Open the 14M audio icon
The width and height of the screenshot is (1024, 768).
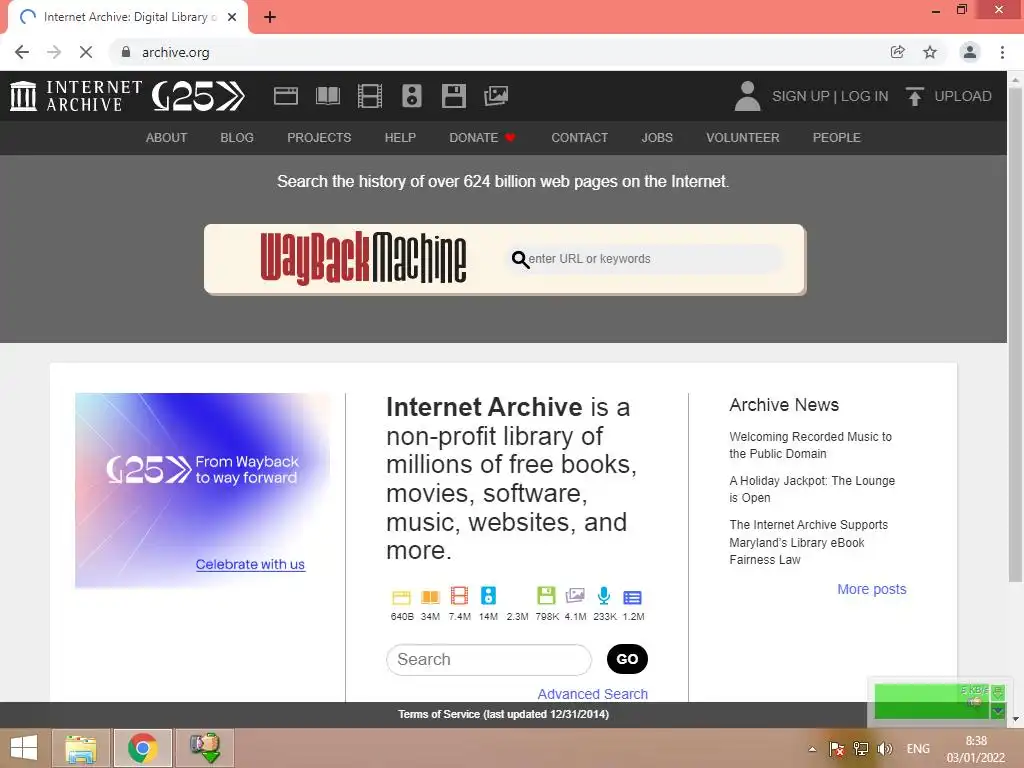[x=488, y=596]
